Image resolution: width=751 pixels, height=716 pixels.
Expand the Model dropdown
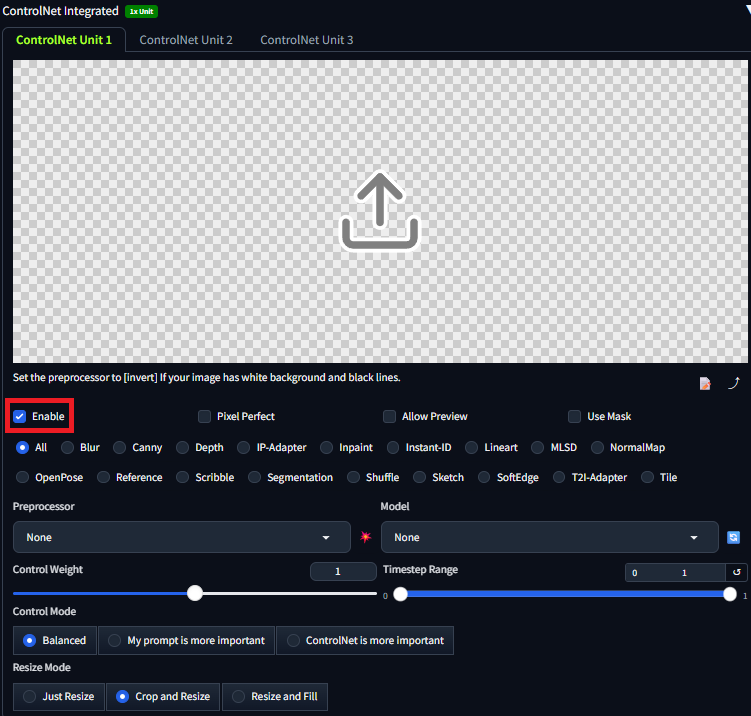549,537
